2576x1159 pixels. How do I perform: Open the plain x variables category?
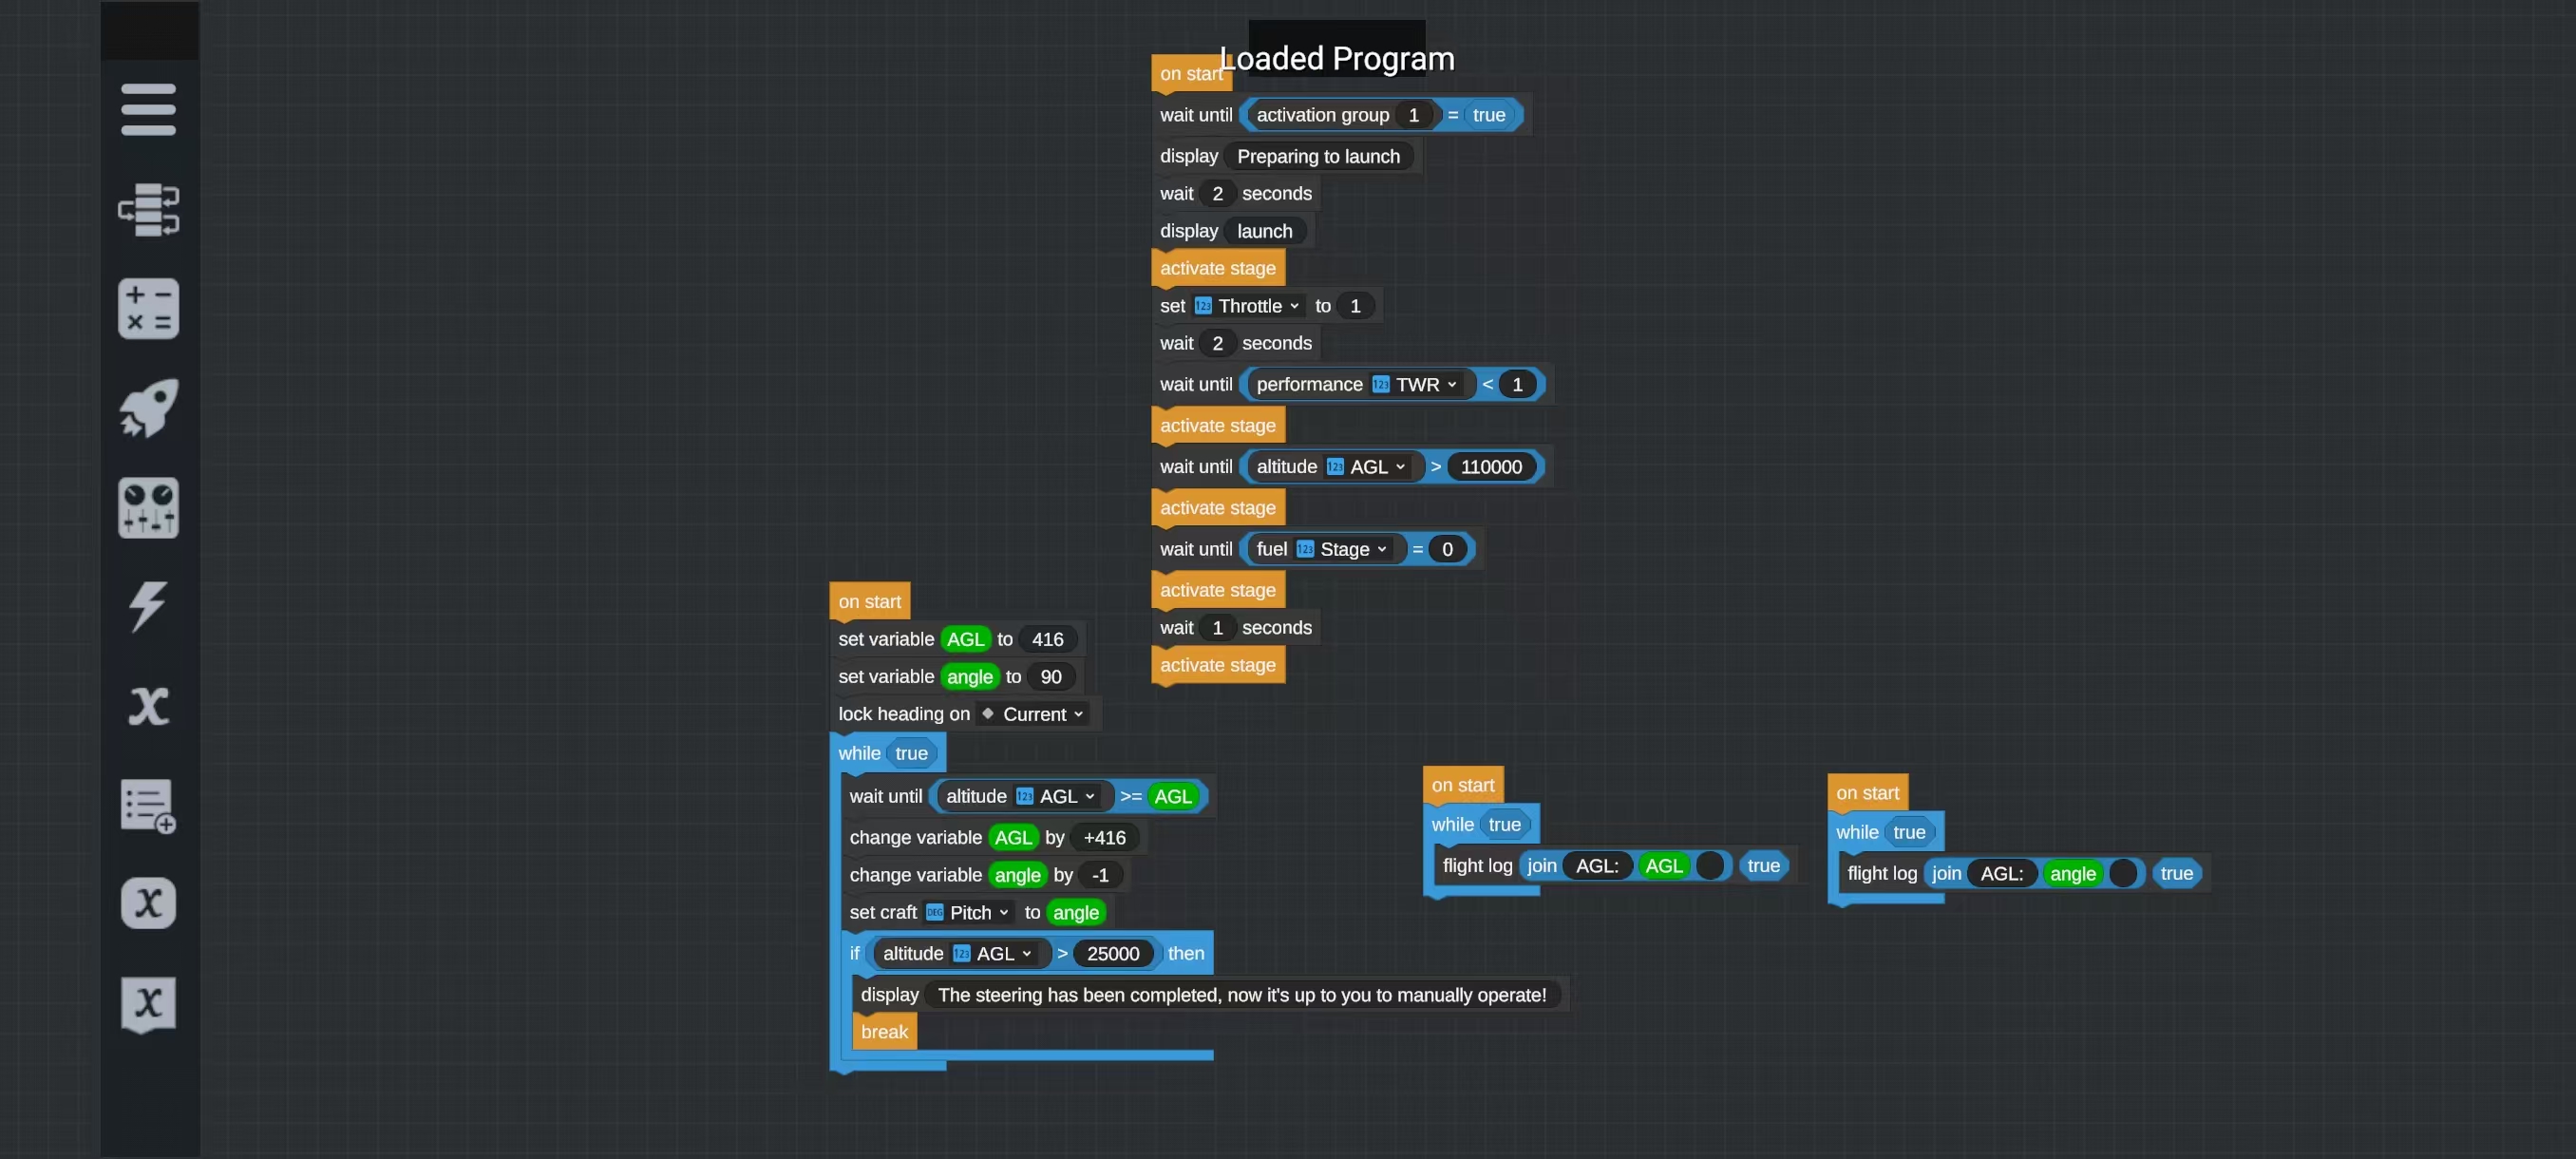click(x=148, y=705)
